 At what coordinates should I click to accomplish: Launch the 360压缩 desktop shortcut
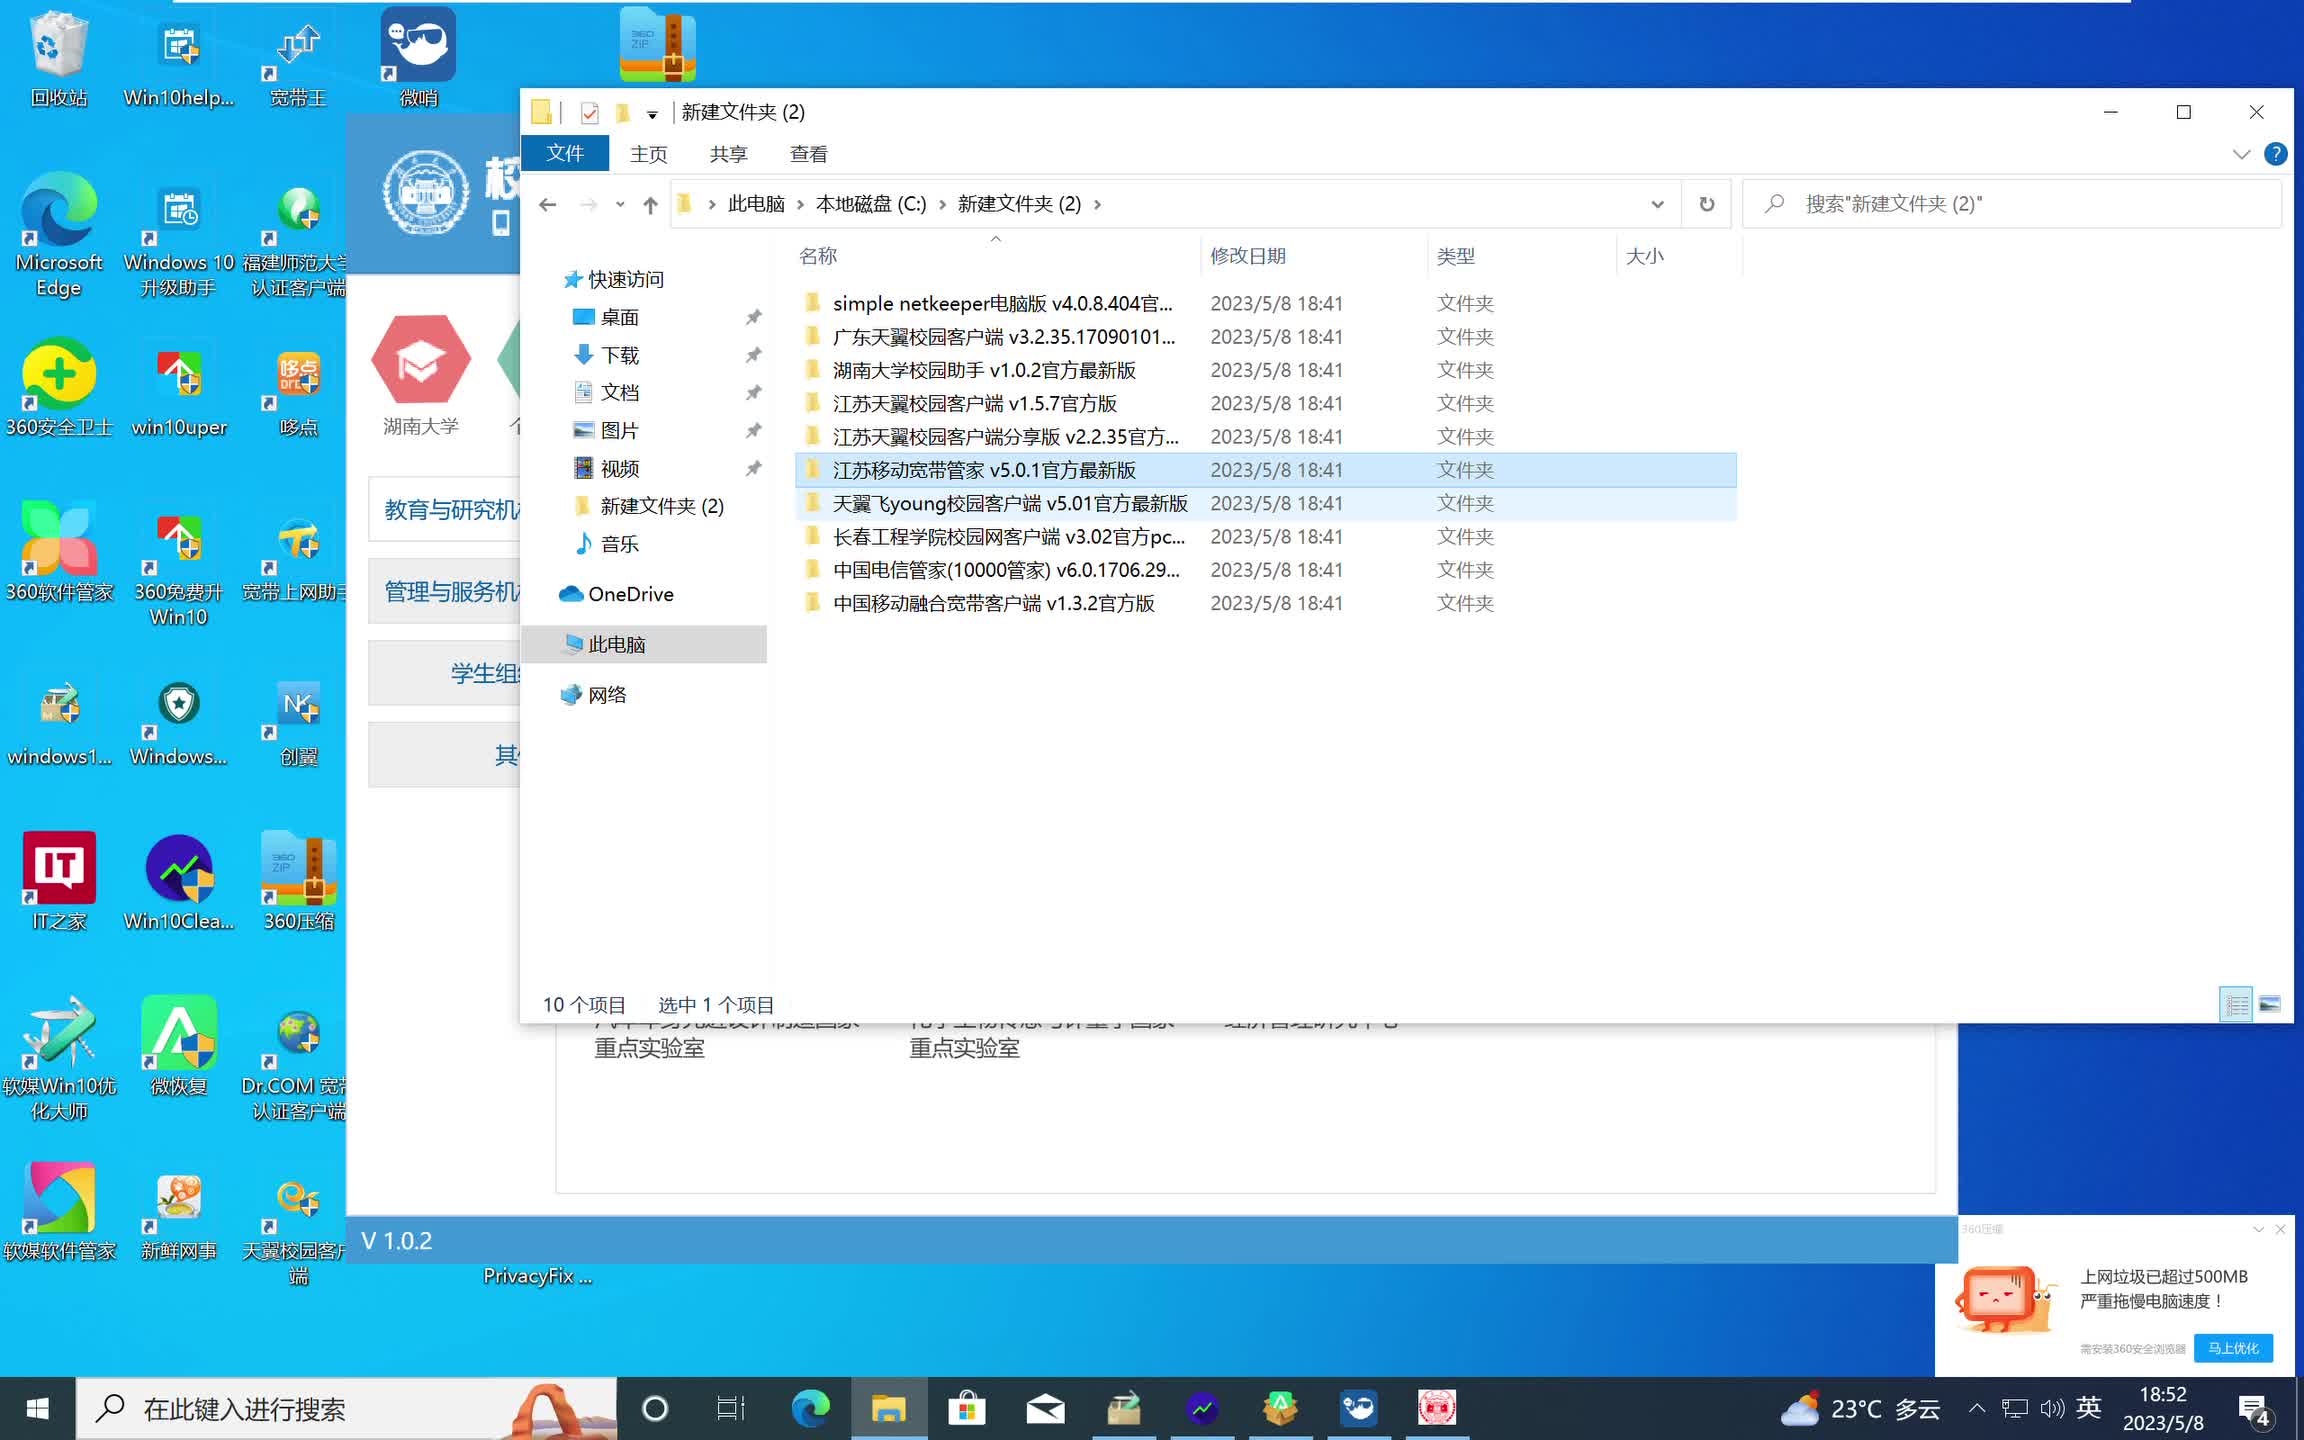[298, 882]
